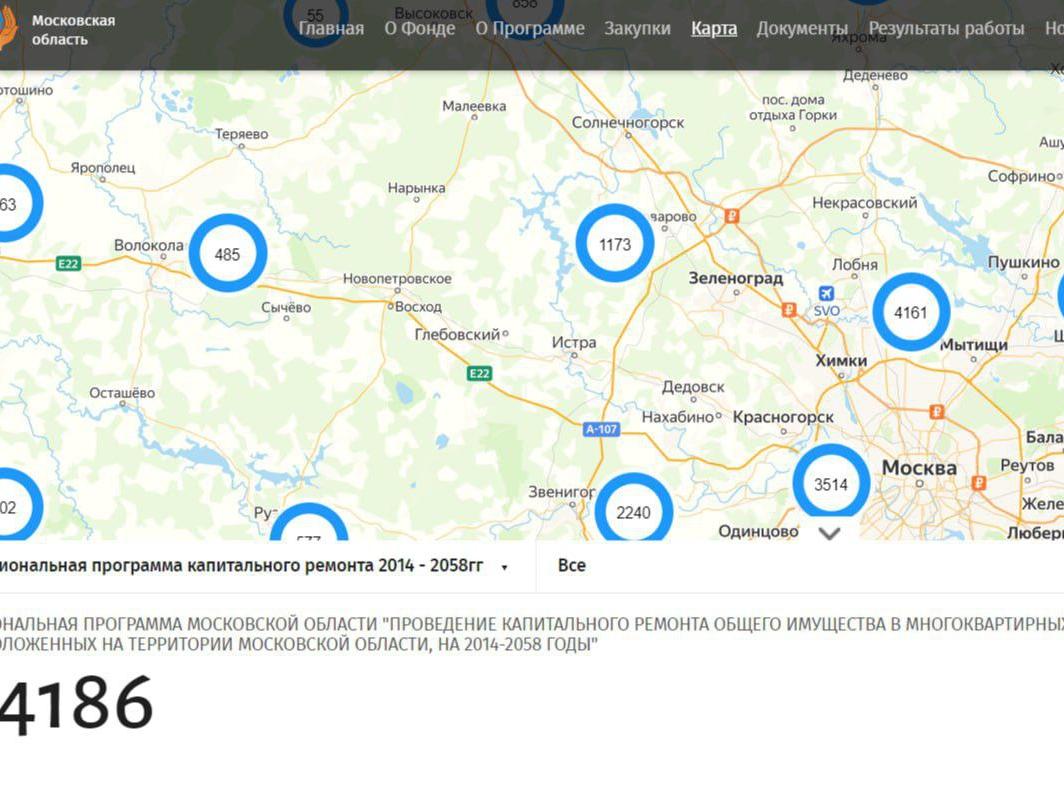This screenshot has width=1064, height=798.
Task: Click the Лобня town label
Action: (855, 265)
